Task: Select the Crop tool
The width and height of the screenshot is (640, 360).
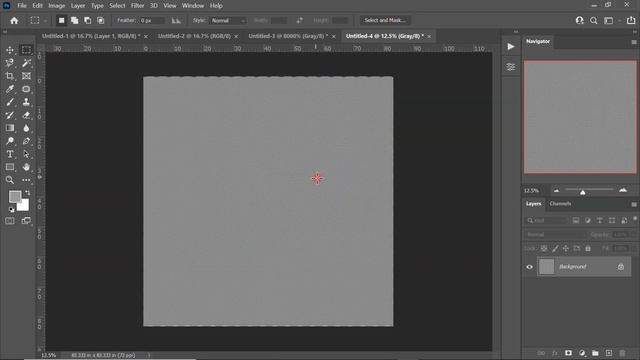Action: click(x=10, y=76)
